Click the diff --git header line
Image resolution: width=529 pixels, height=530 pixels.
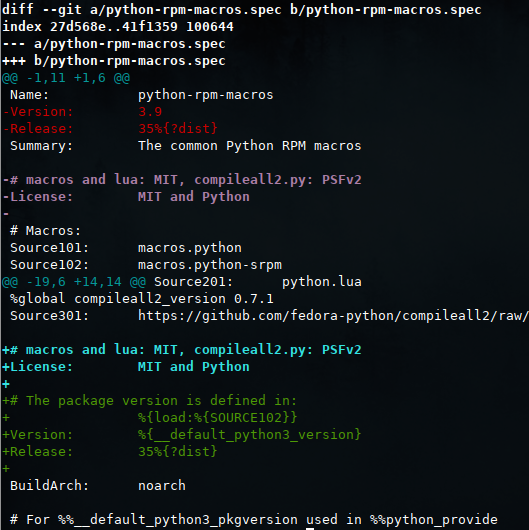(x=241, y=9)
